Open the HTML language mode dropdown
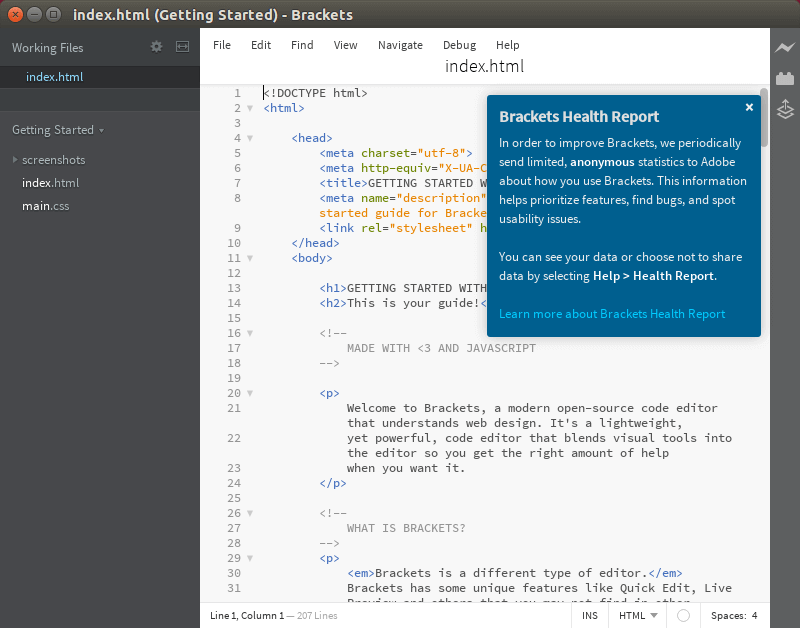This screenshot has height=628, width=800. click(637, 616)
